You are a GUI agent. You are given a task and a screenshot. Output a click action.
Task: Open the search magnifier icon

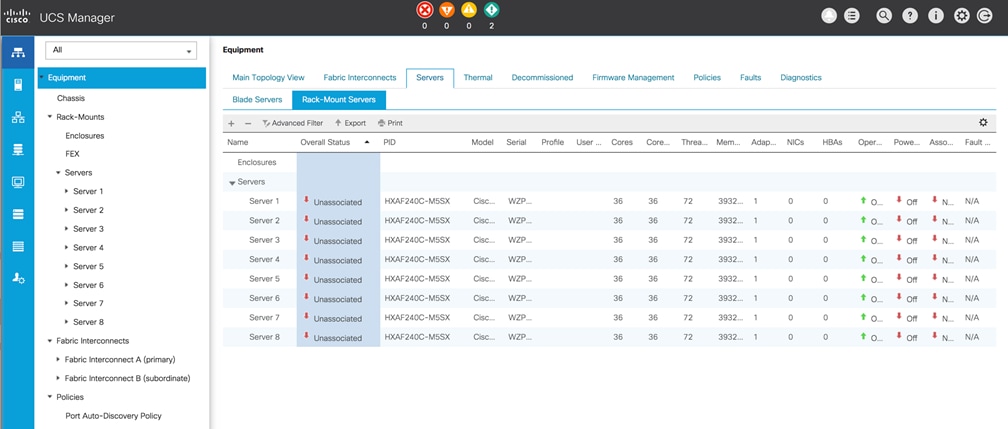click(x=884, y=17)
